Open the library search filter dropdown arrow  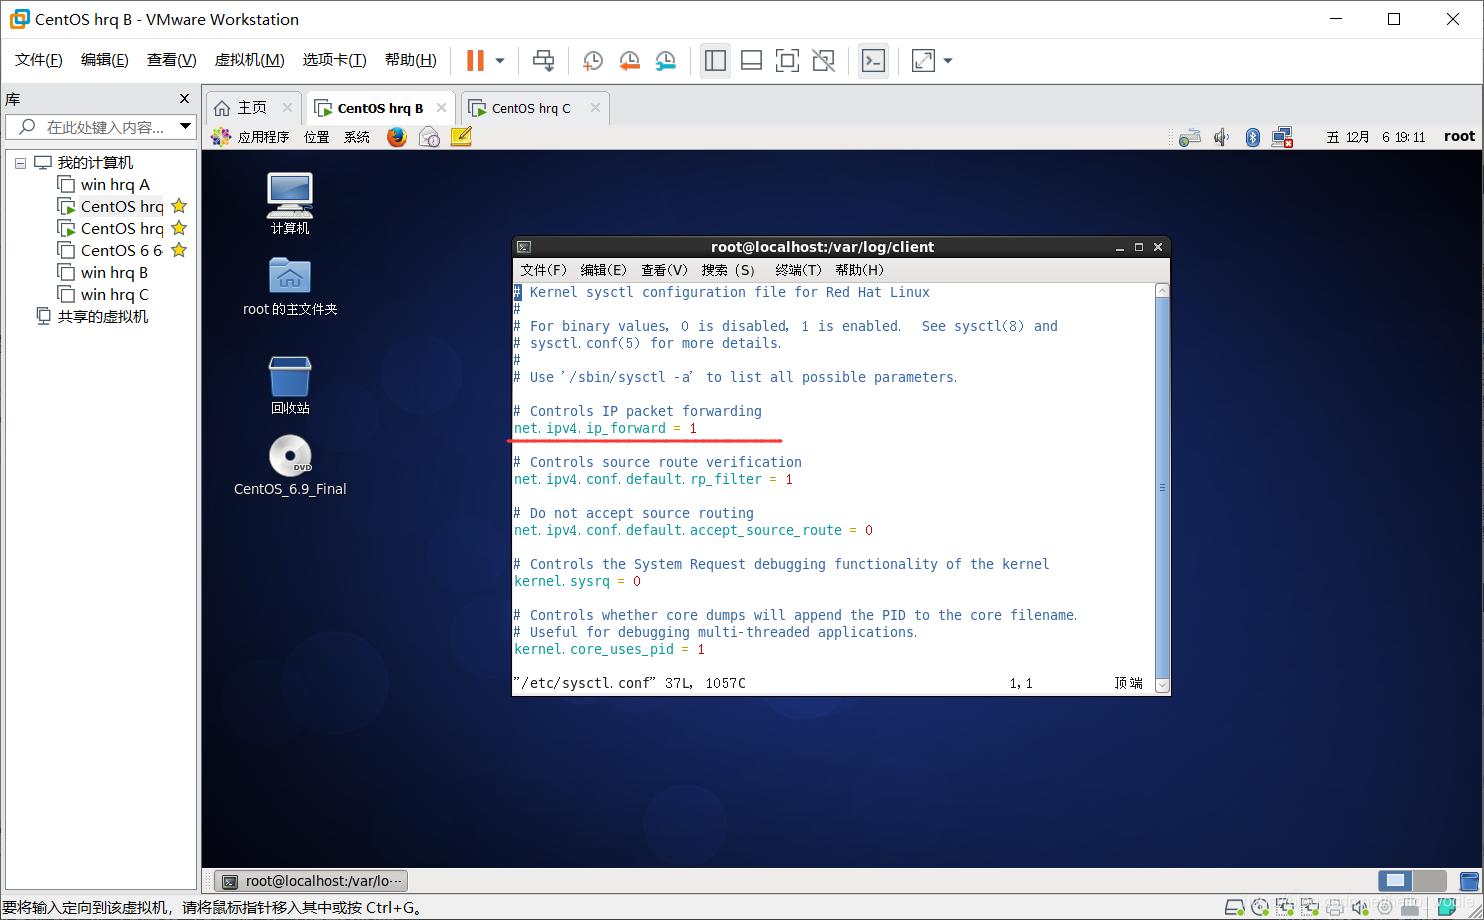pos(185,127)
